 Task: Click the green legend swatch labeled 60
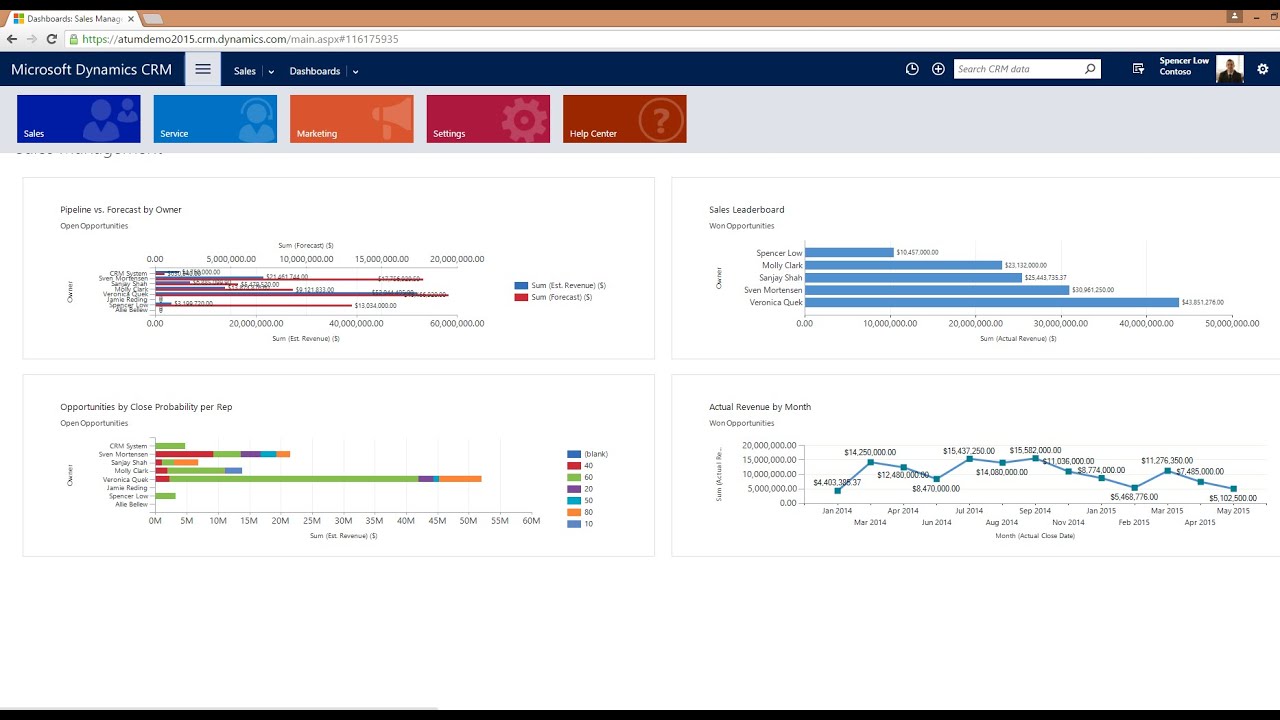574,477
